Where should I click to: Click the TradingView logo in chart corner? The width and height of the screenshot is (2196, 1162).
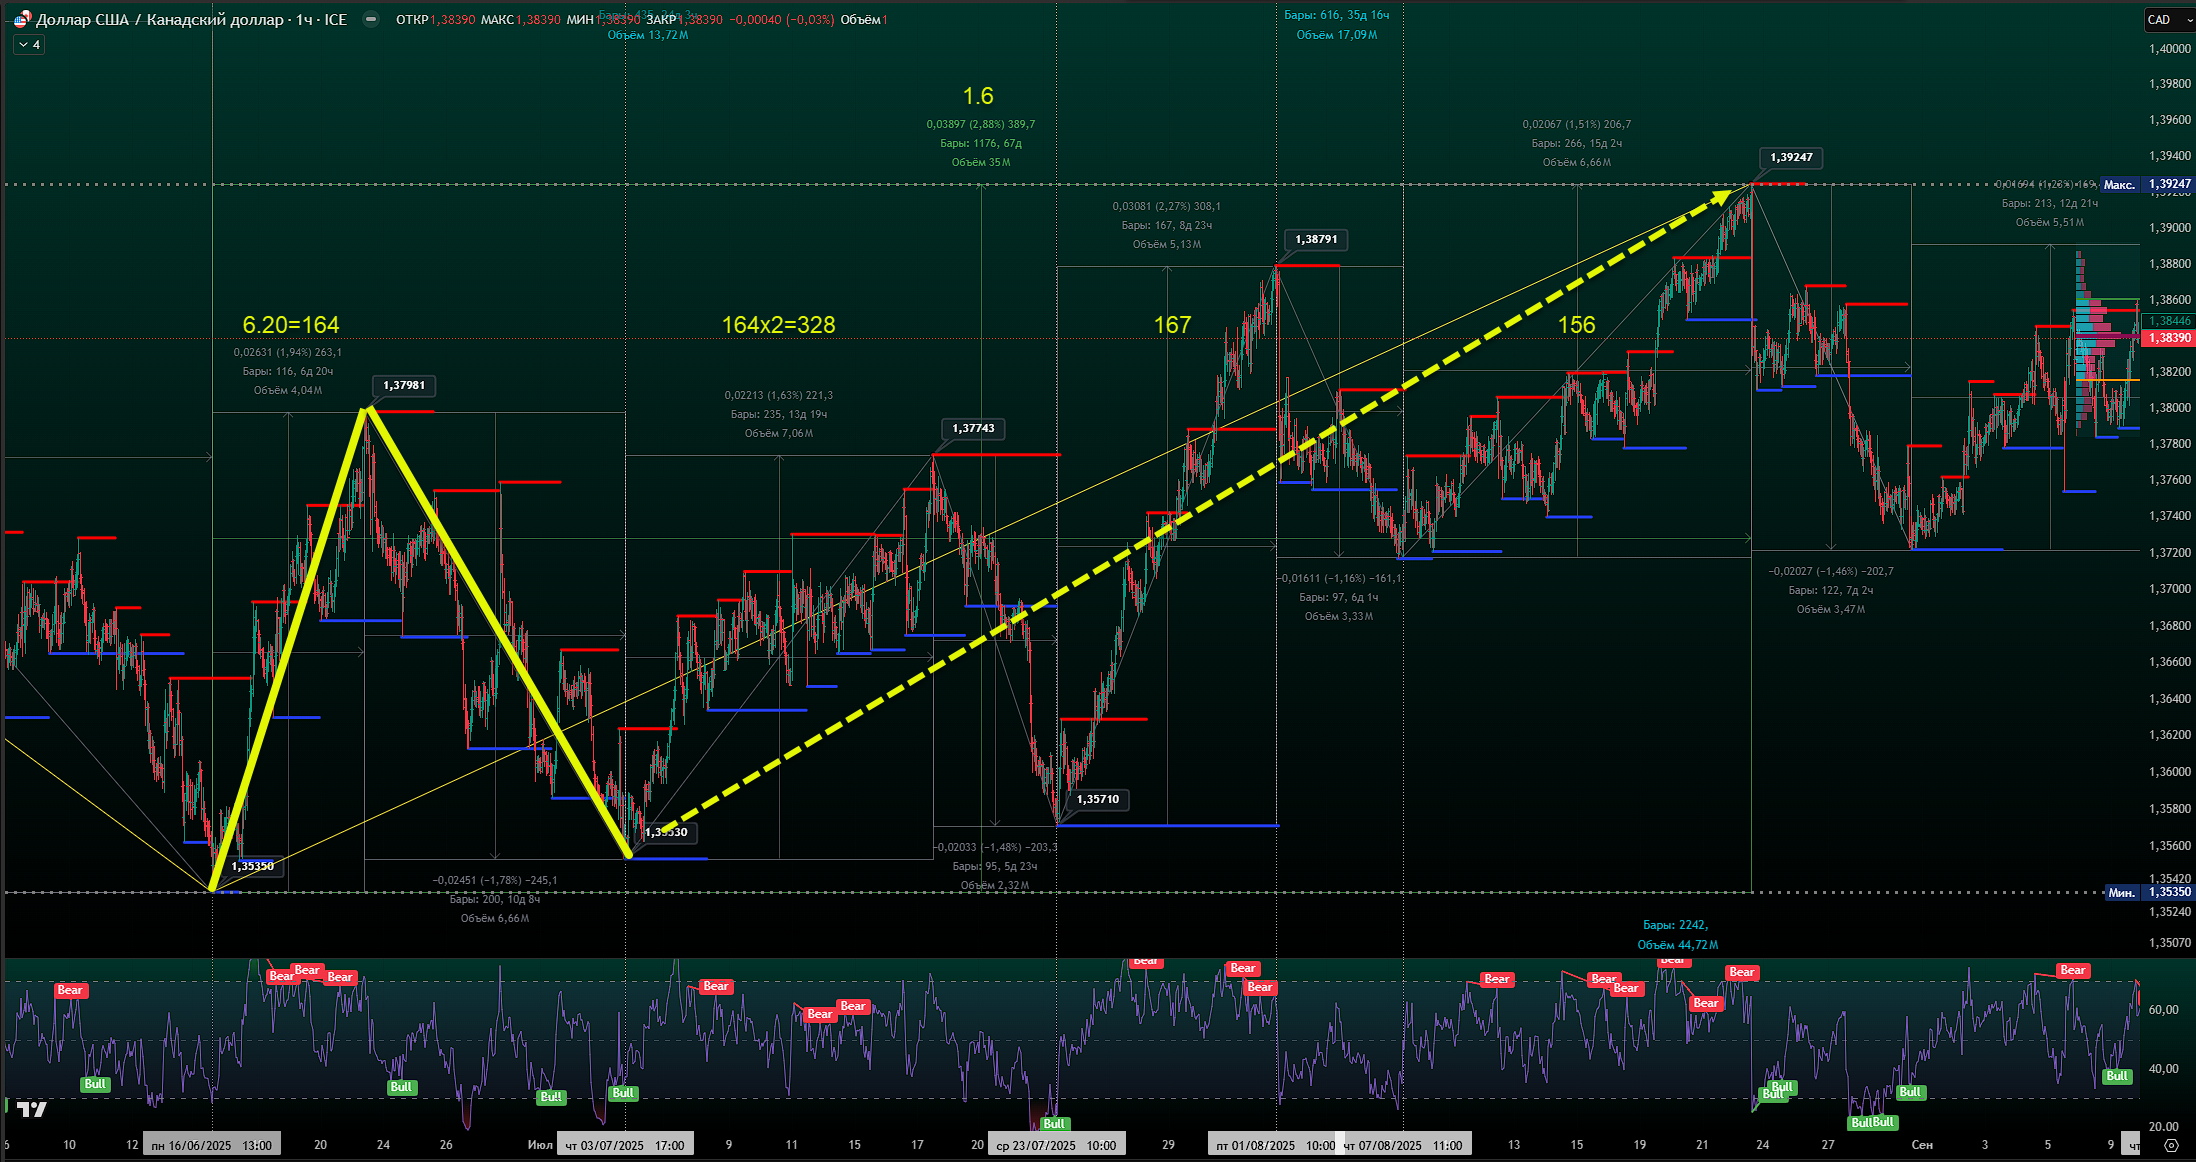click(x=31, y=1108)
